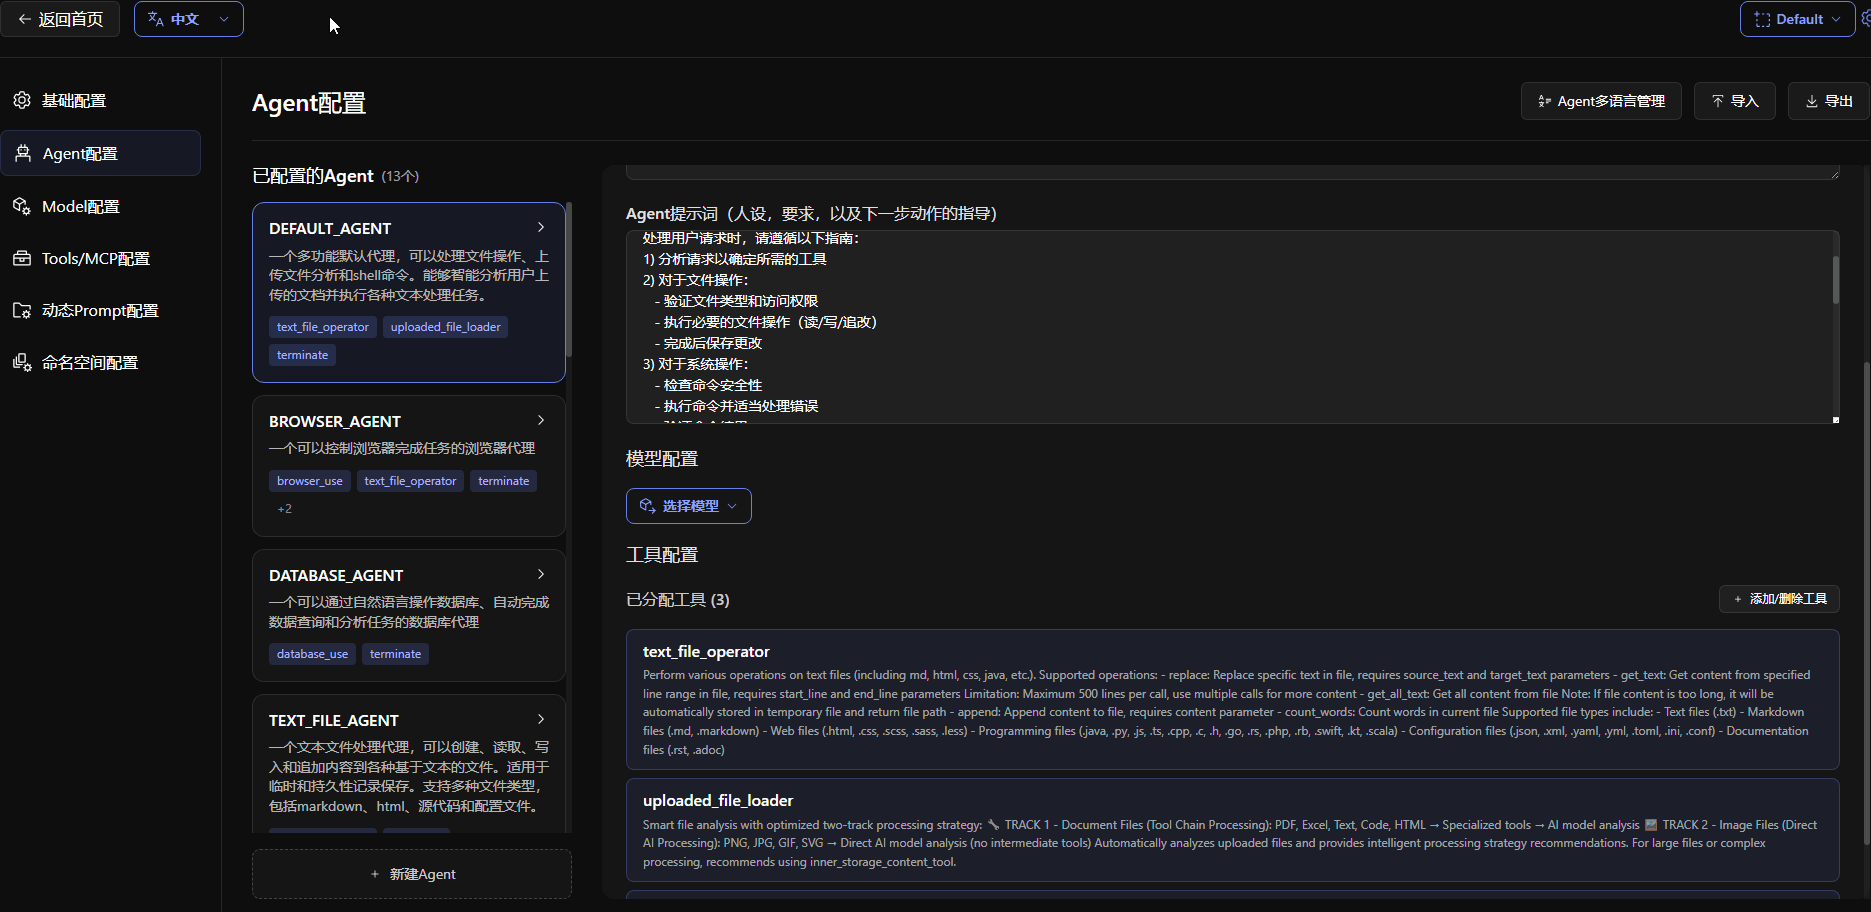Click the gear icon for 基础配置

(22, 100)
